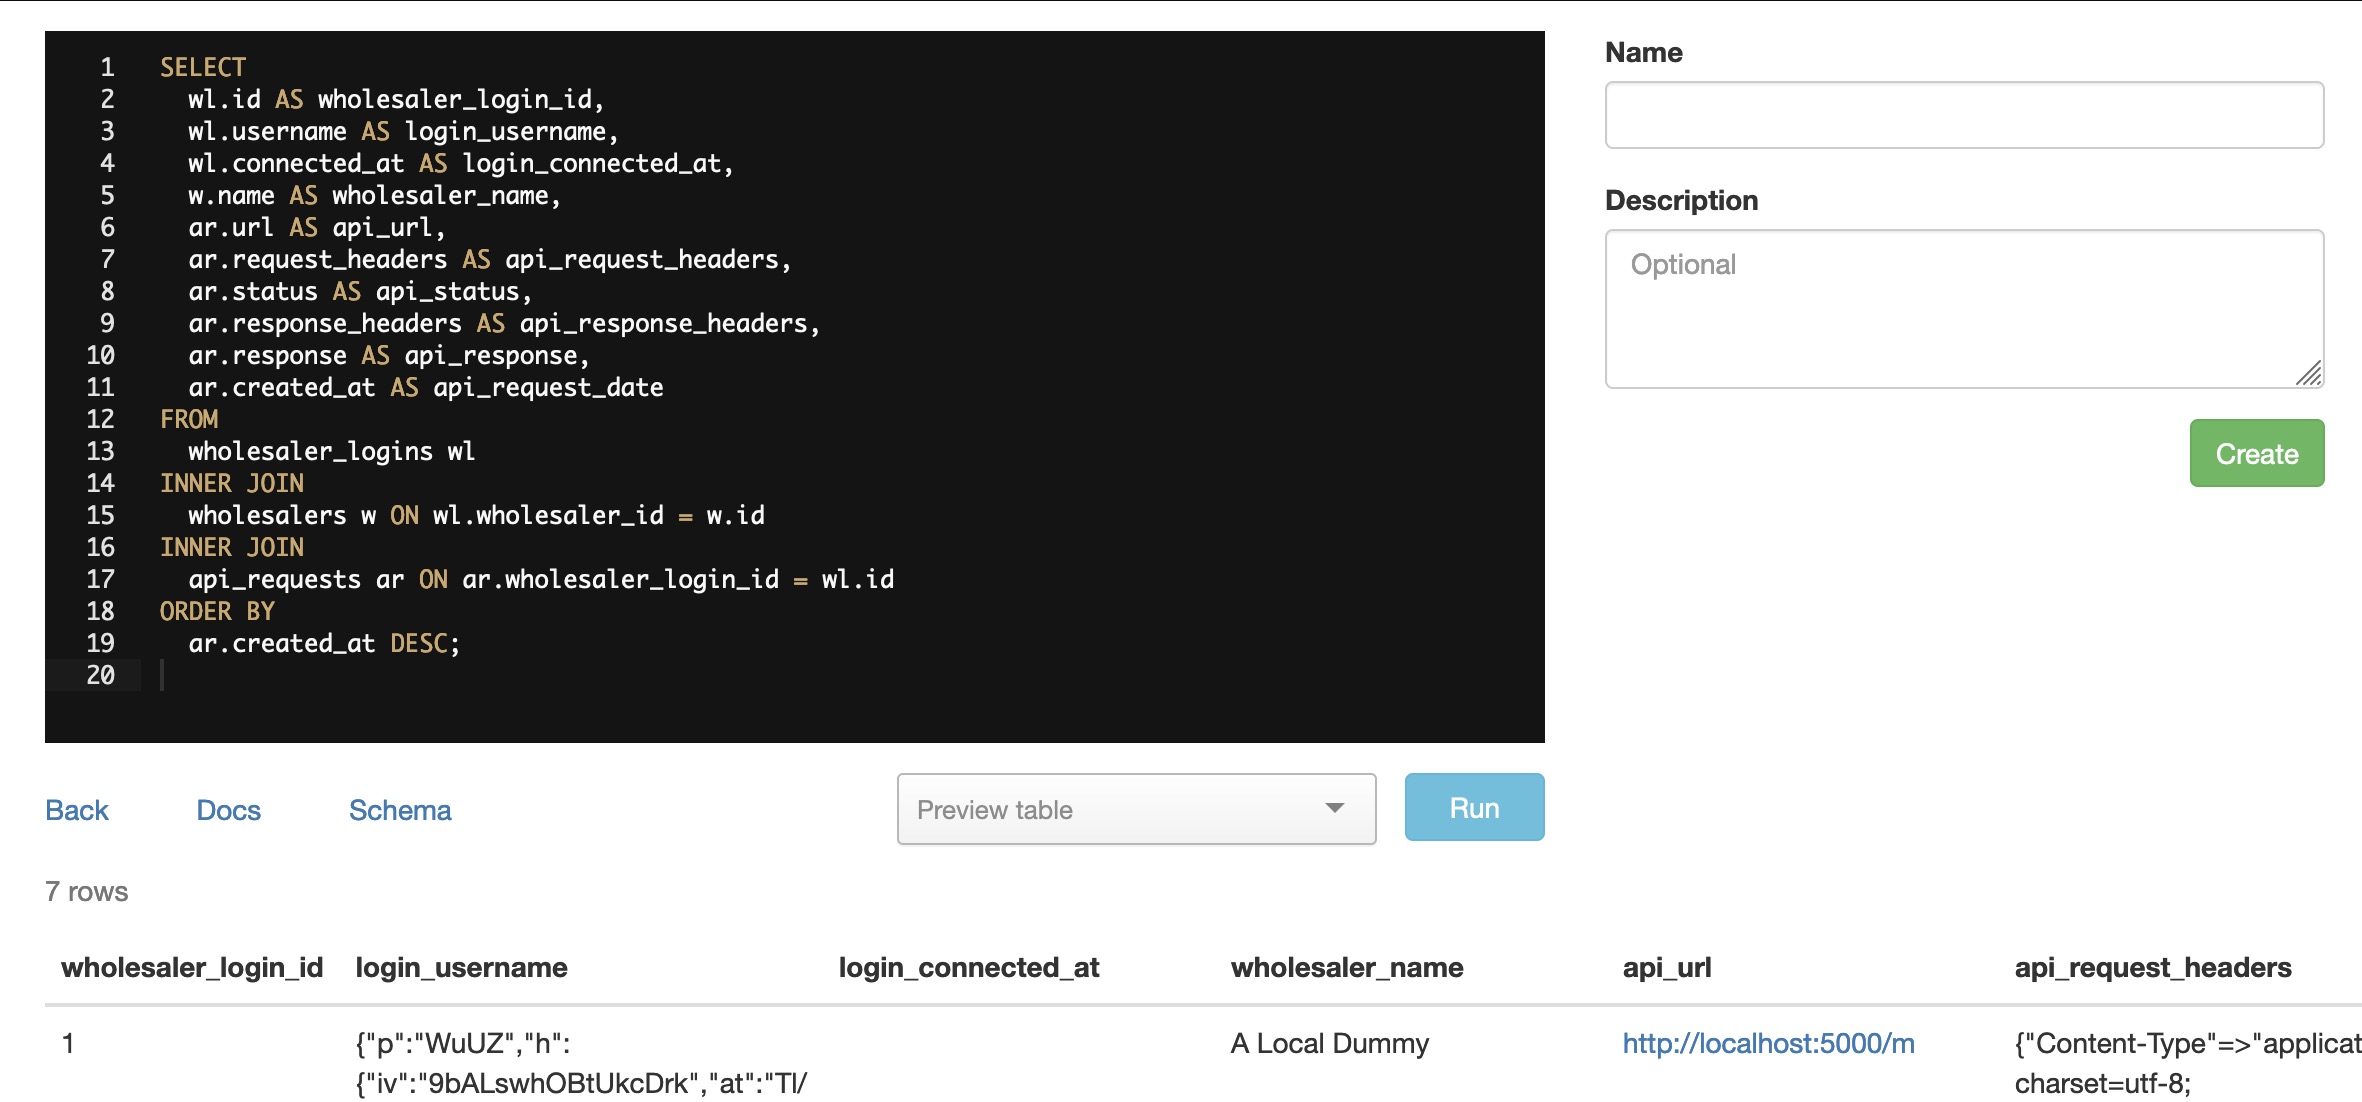Open the Docs link
This screenshot has width=2362, height=1102.
click(x=228, y=810)
